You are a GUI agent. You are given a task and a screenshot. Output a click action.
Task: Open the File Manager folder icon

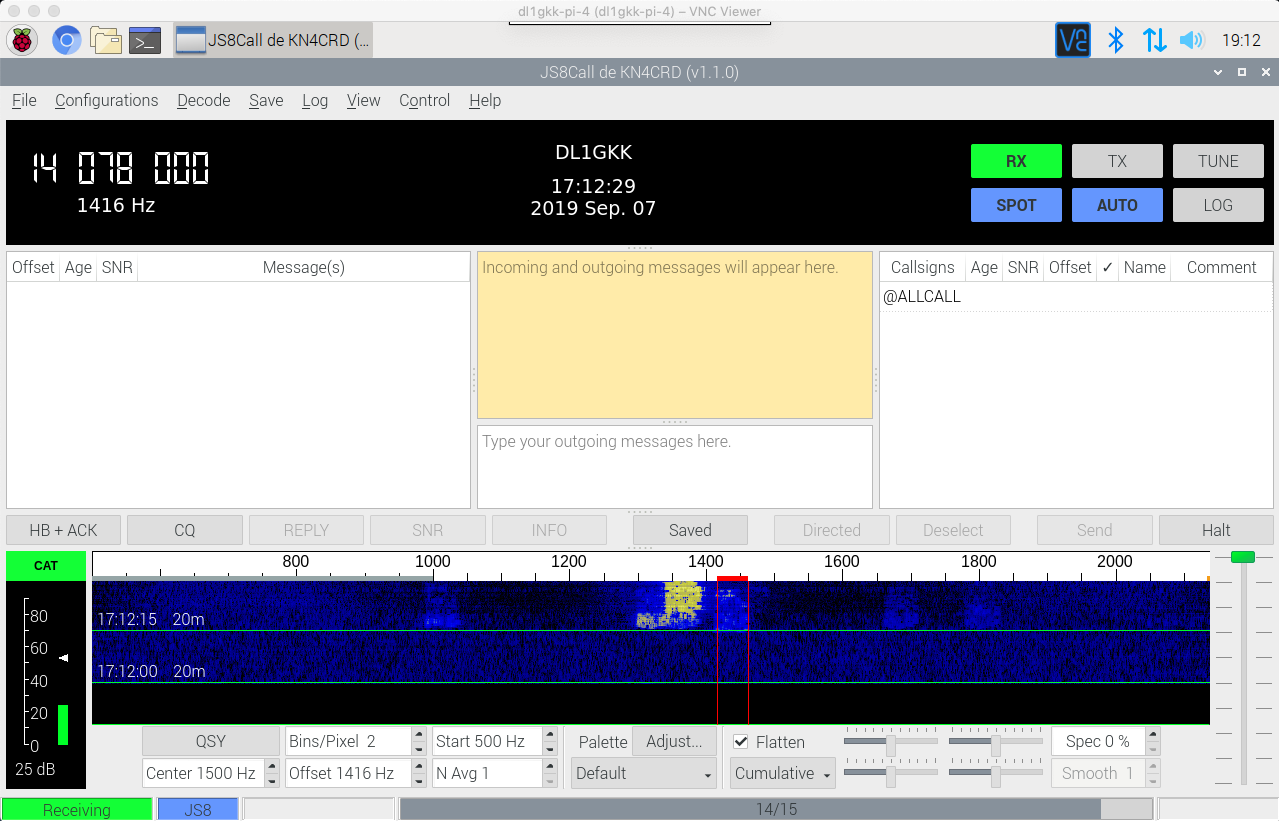[105, 41]
